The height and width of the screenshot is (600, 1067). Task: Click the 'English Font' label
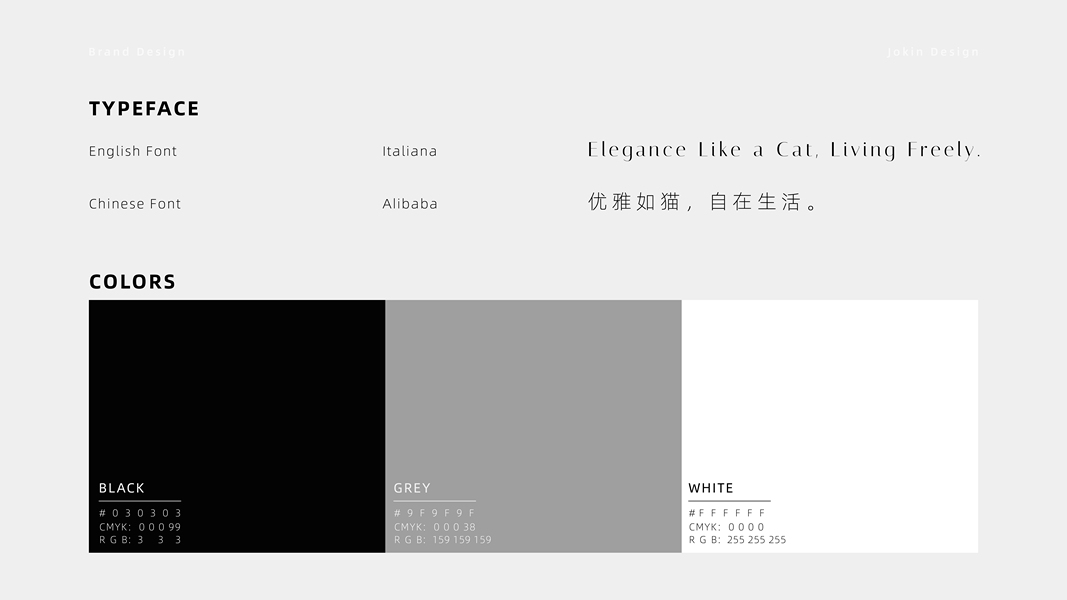click(133, 151)
